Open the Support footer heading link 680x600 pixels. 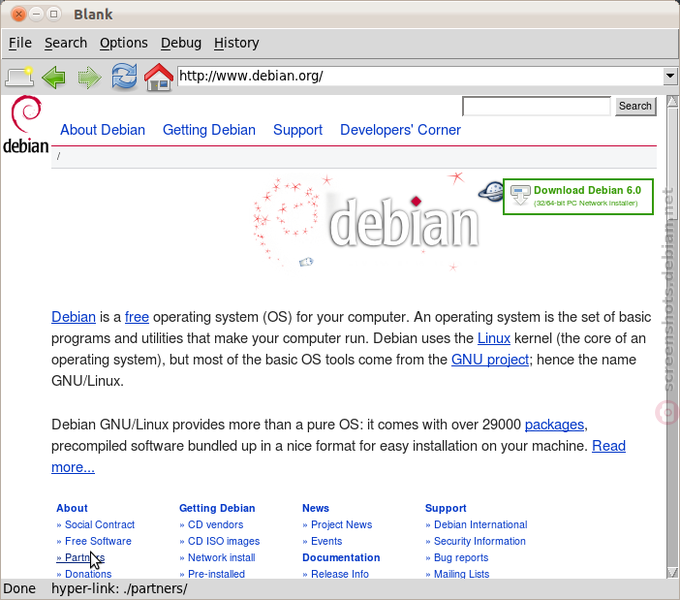pos(445,508)
